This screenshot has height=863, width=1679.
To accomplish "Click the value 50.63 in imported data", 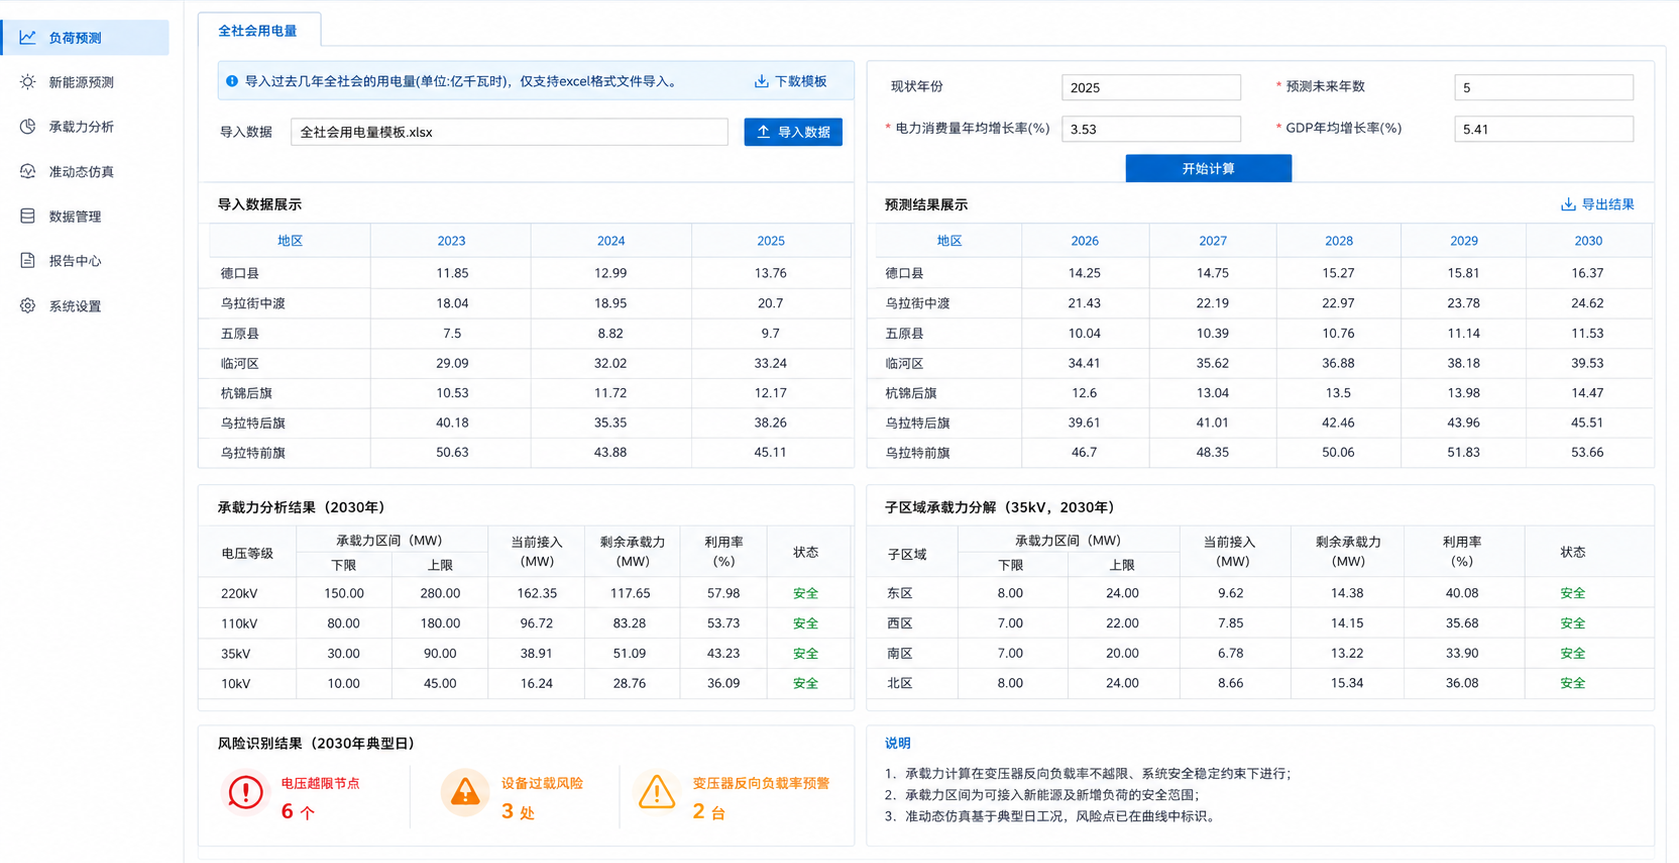I will (452, 452).
